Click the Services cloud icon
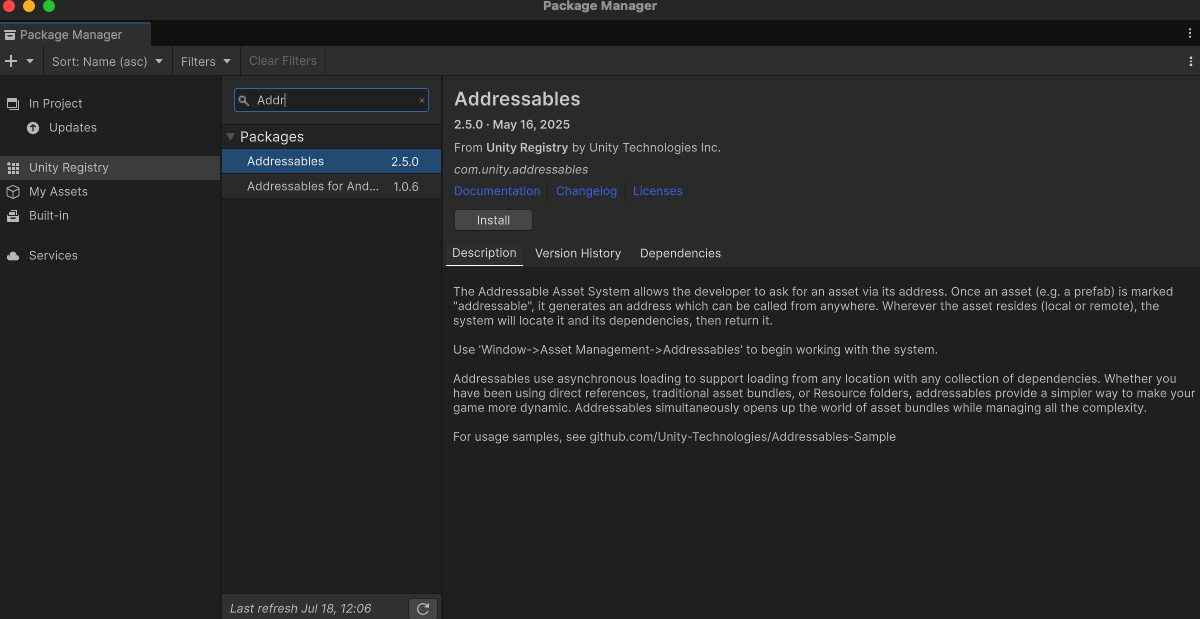Image resolution: width=1200 pixels, height=619 pixels. coord(13,256)
